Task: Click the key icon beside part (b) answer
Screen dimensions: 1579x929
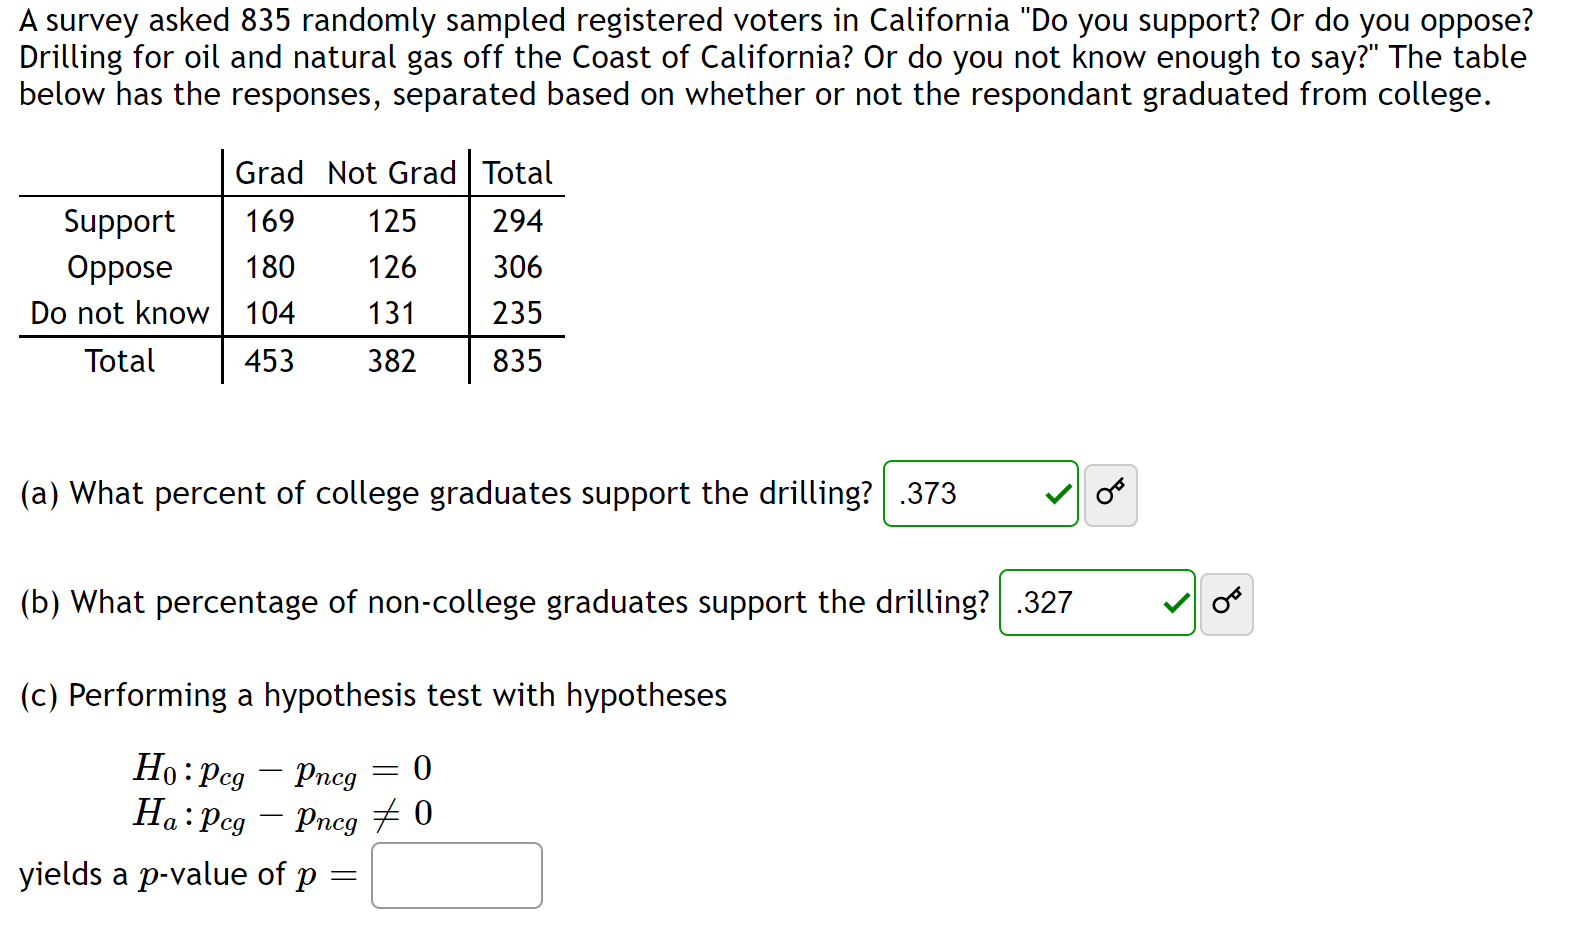Action: coord(1226,603)
